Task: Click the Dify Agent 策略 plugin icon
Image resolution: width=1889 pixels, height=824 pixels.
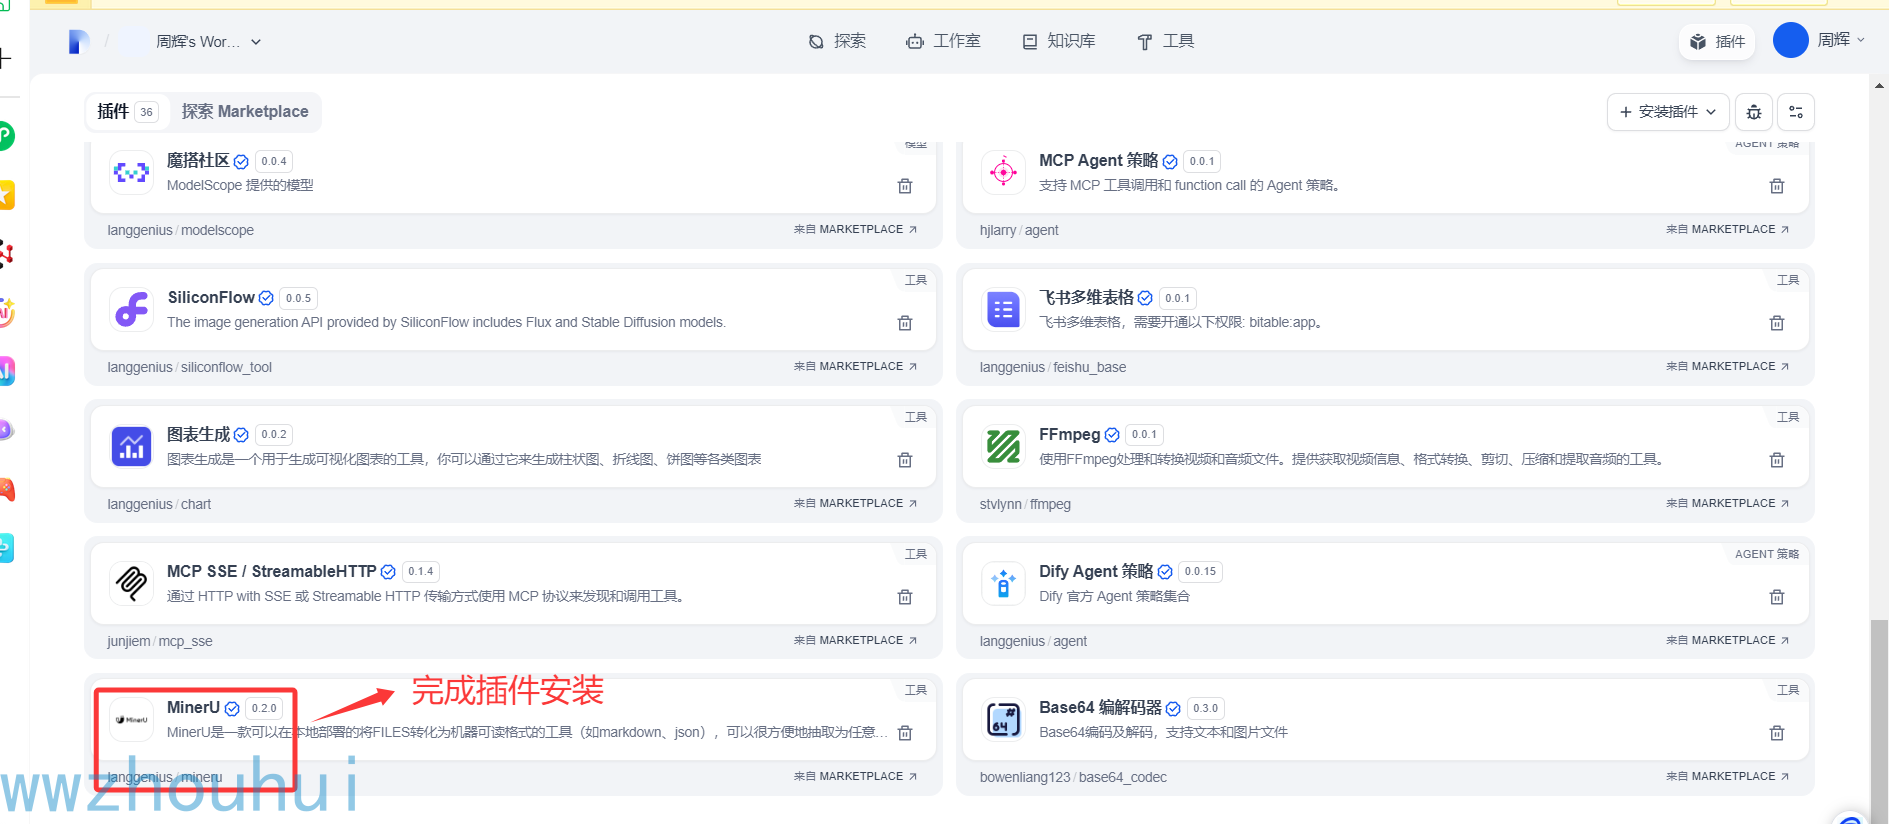Action: 1003,583
